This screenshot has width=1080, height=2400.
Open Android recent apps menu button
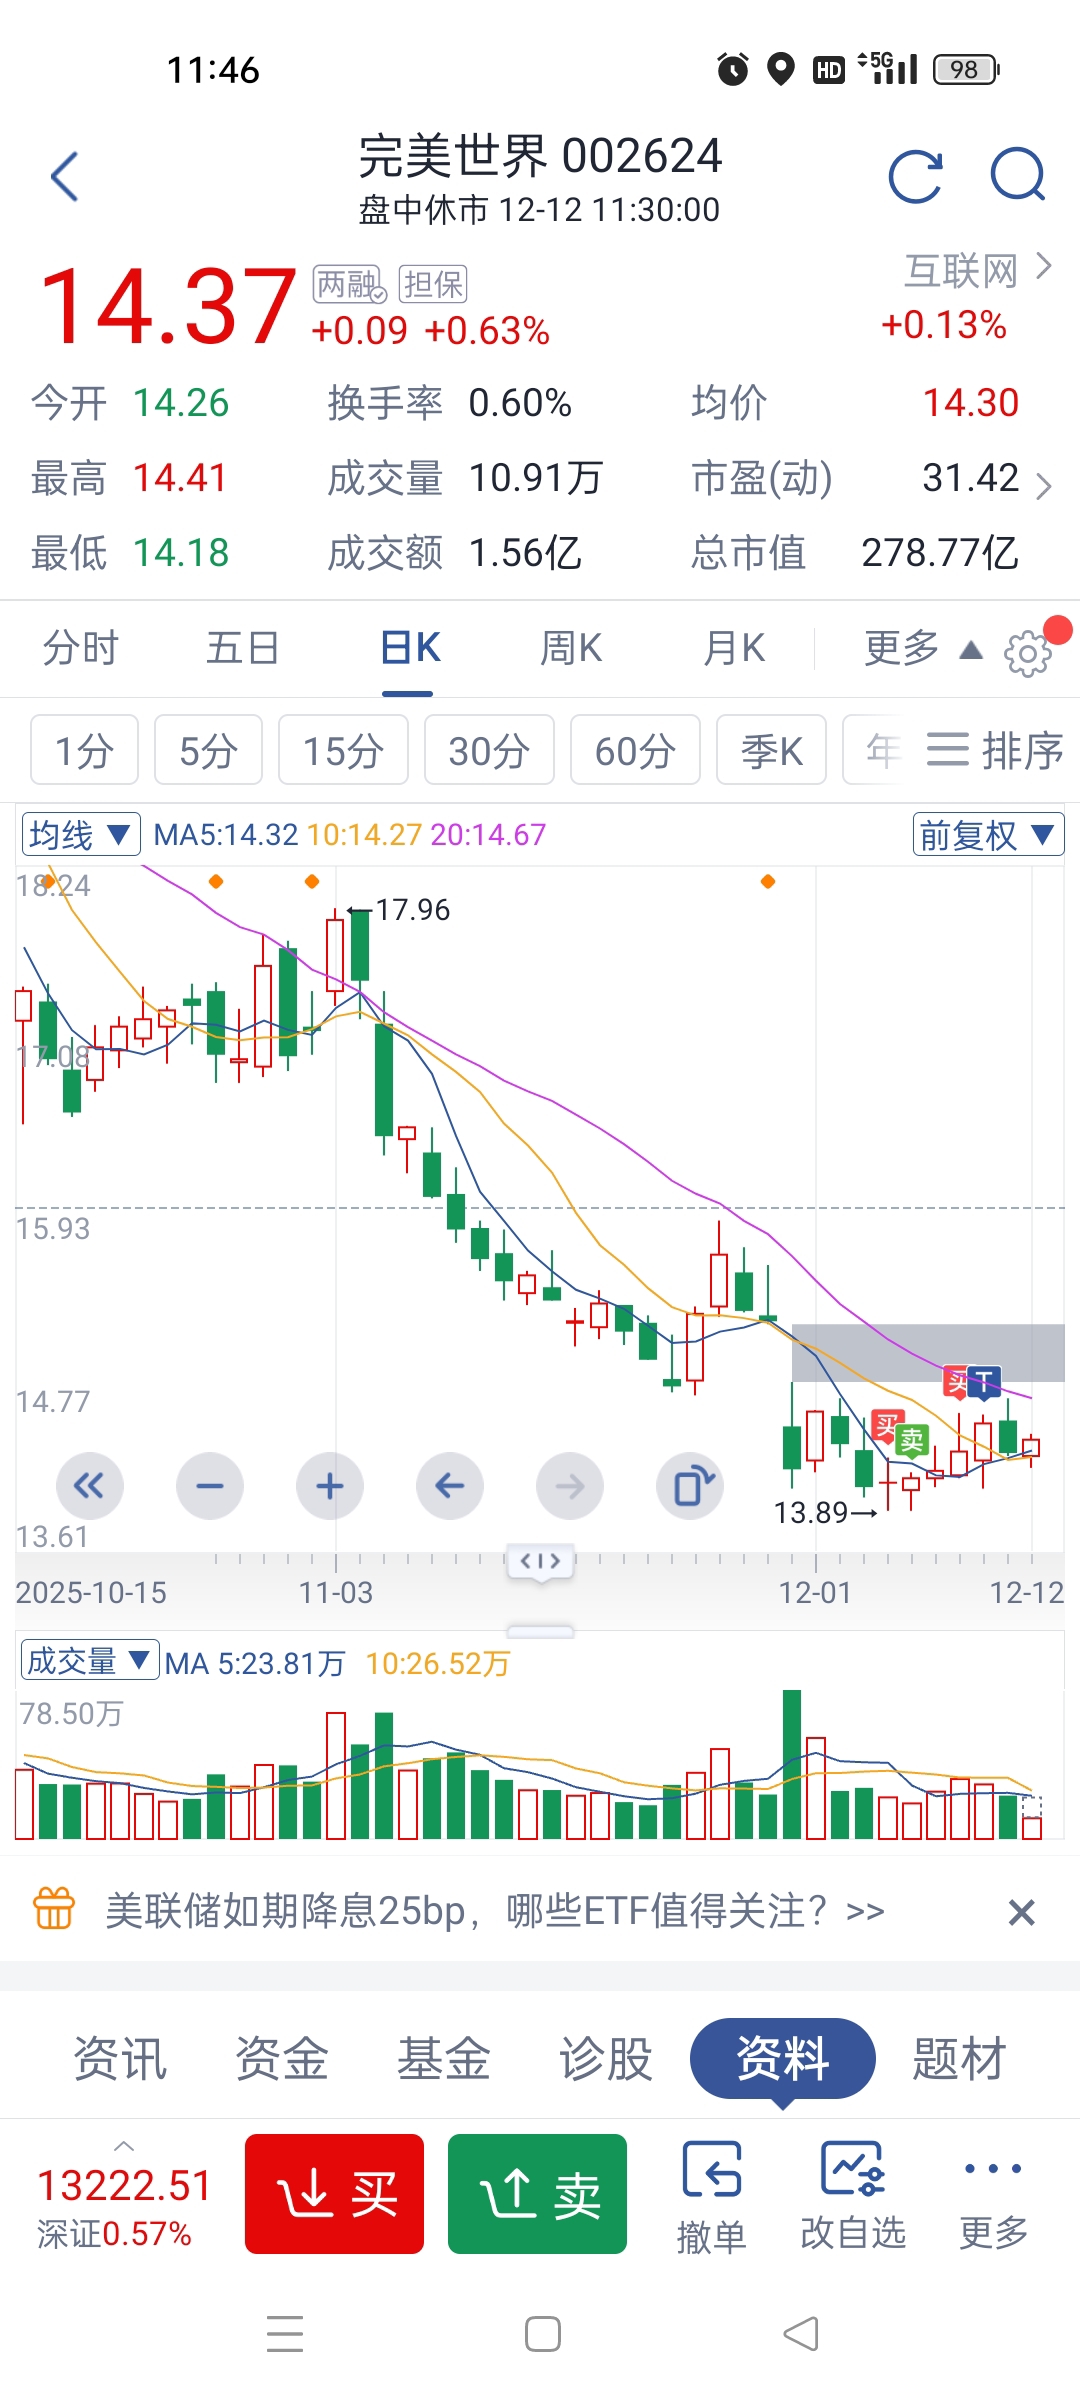[x=285, y=2334]
